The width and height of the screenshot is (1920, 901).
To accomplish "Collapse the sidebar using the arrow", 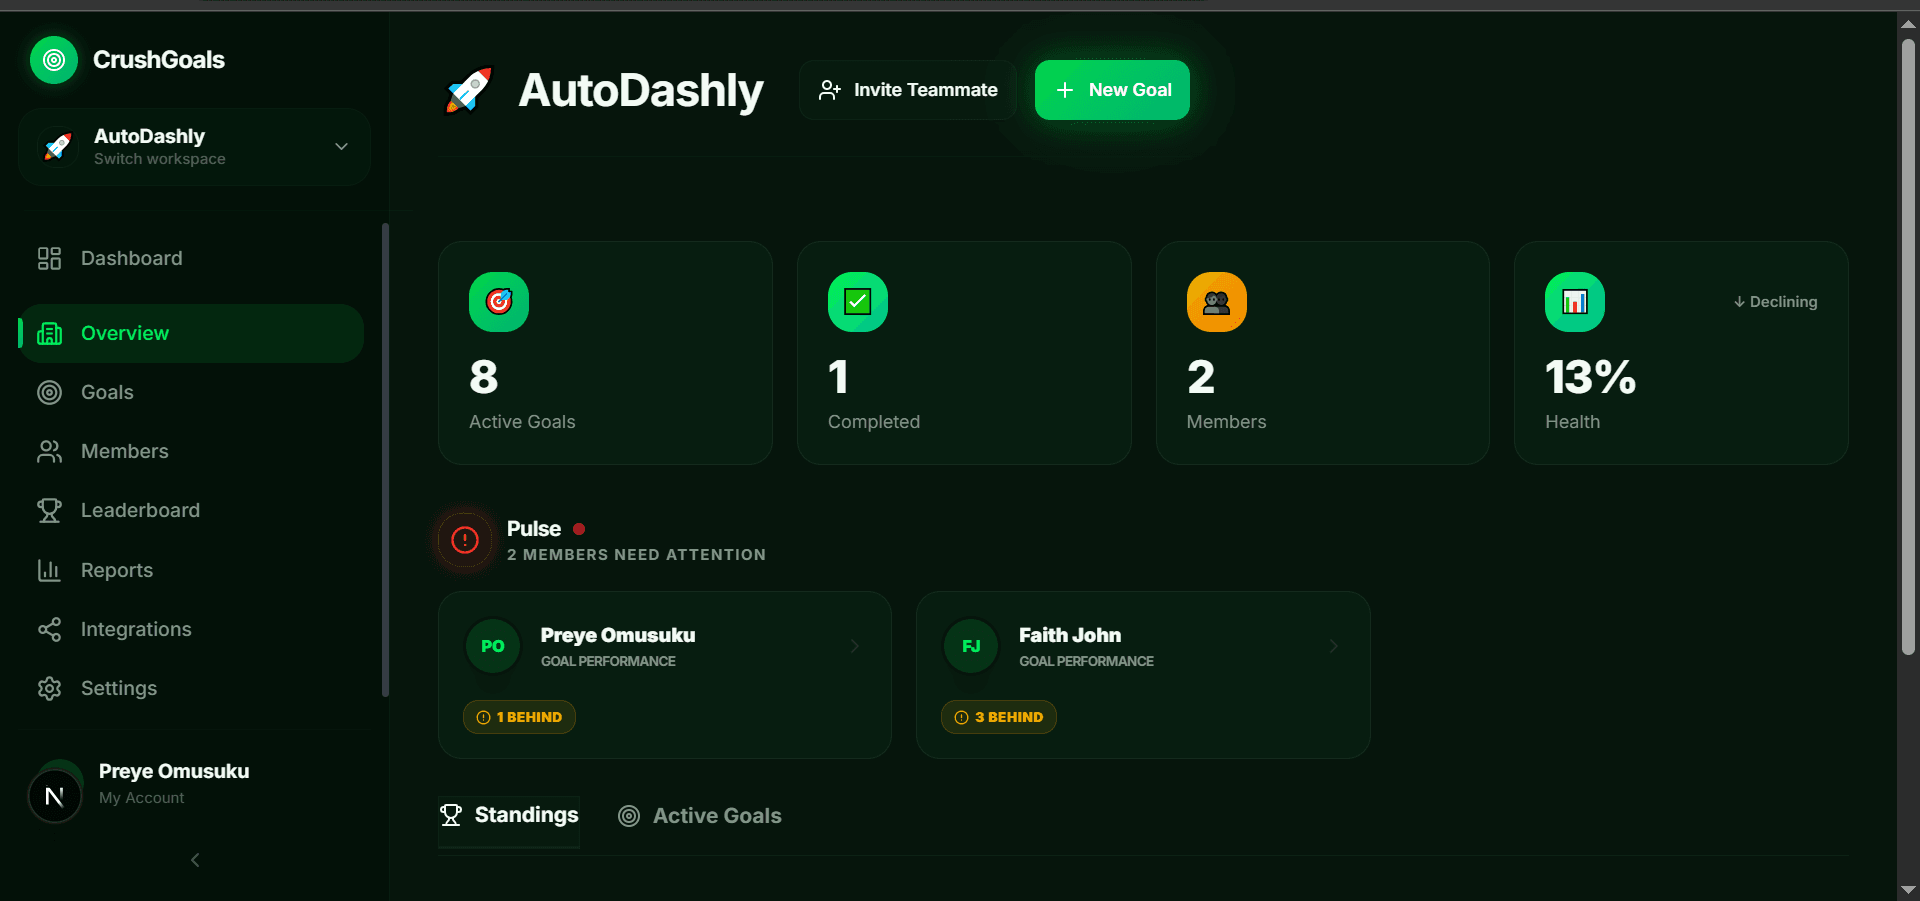I will [195, 860].
